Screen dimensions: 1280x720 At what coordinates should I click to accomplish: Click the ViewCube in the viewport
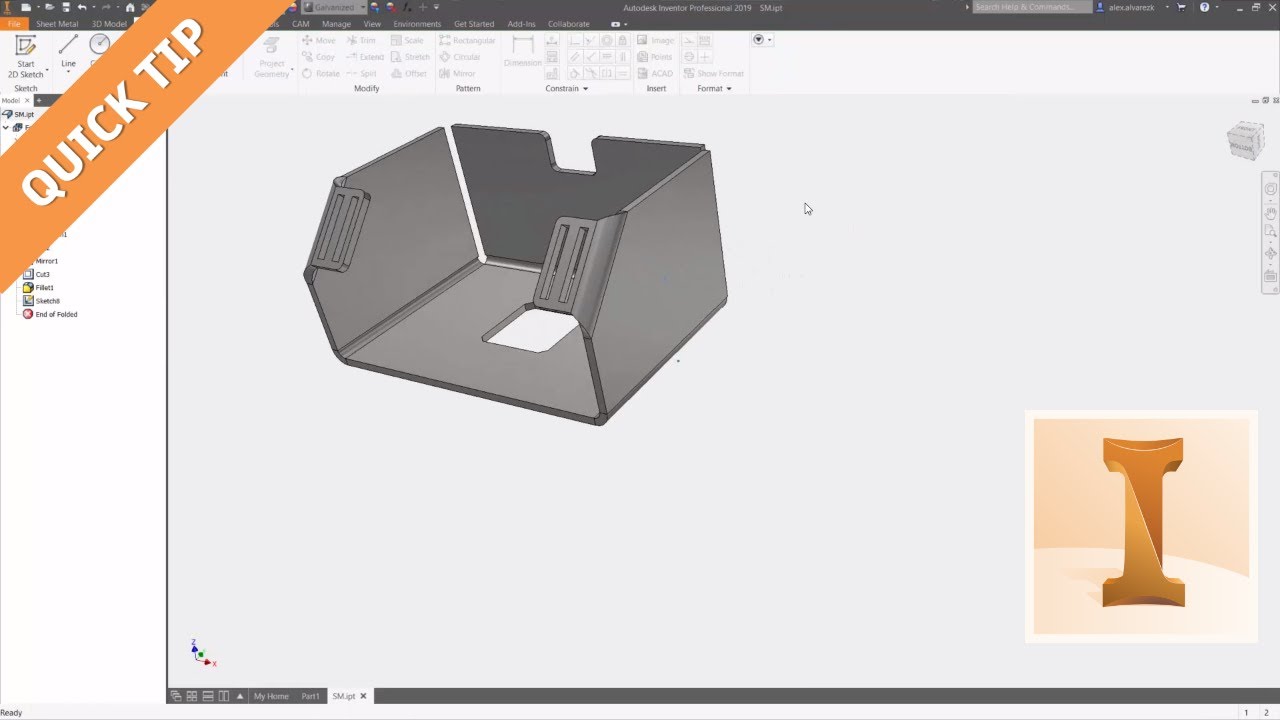[x=1246, y=141]
